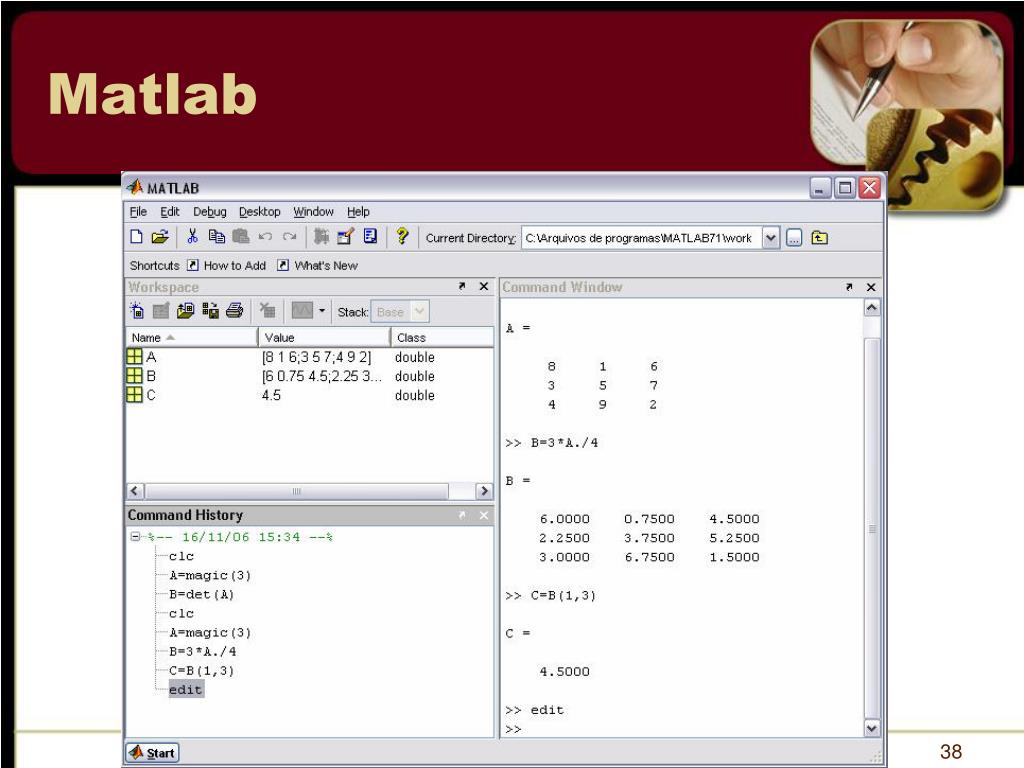Open file using the folder icon

[x=160, y=237]
